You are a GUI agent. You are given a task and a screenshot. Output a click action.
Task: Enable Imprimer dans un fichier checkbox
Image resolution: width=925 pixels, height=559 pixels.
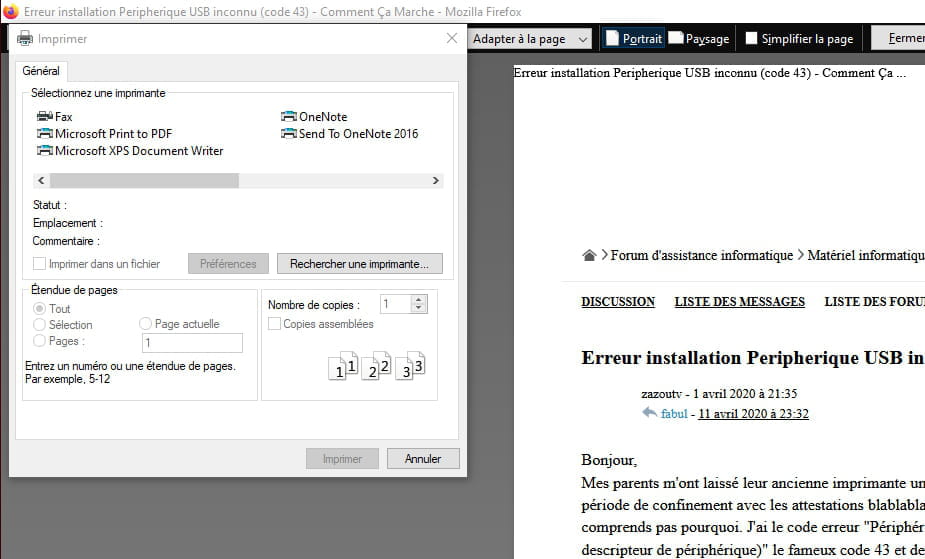[x=40, y=264]
